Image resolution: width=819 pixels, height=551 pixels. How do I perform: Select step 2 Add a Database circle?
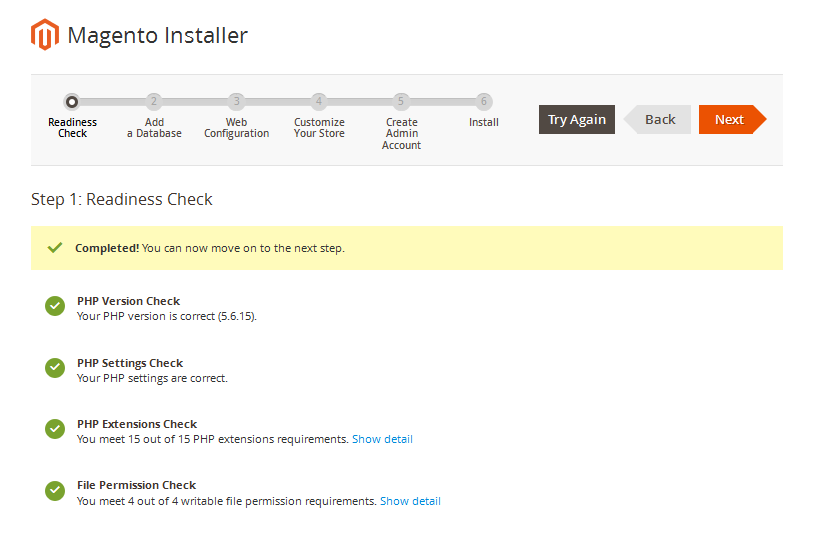154,101
